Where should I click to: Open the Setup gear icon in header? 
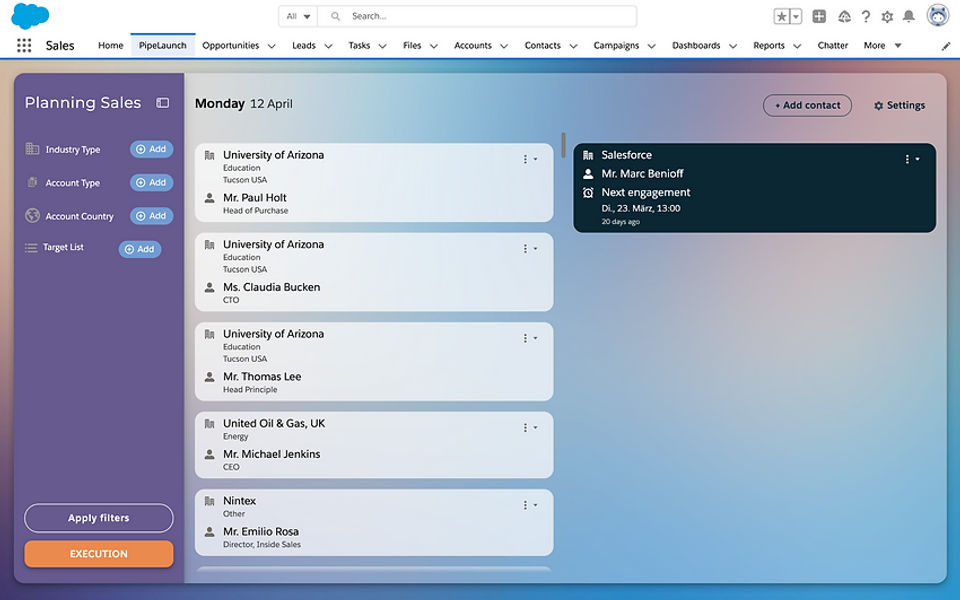point(887,16)
